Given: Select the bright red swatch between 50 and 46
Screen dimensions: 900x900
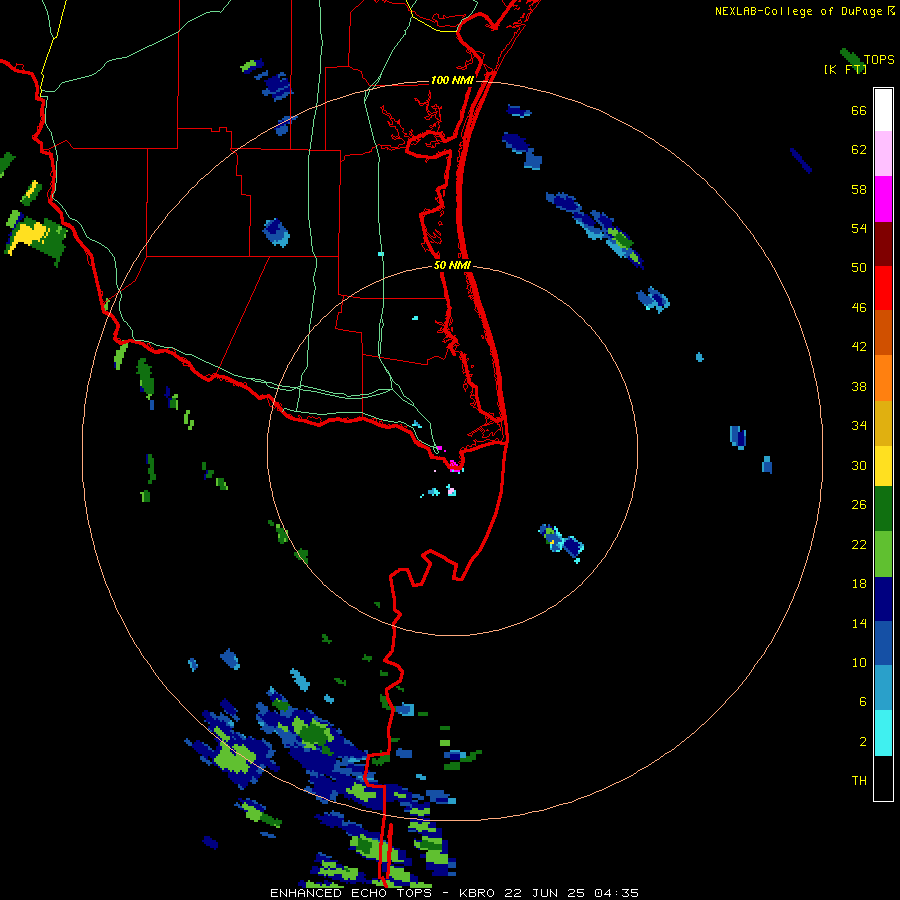Looking at the screenshot, I should [x=883, y=288].
